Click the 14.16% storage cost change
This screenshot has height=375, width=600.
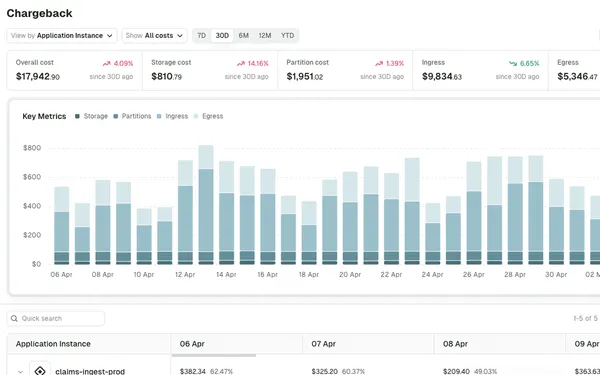pyautogui.click(x=258, y=64)
